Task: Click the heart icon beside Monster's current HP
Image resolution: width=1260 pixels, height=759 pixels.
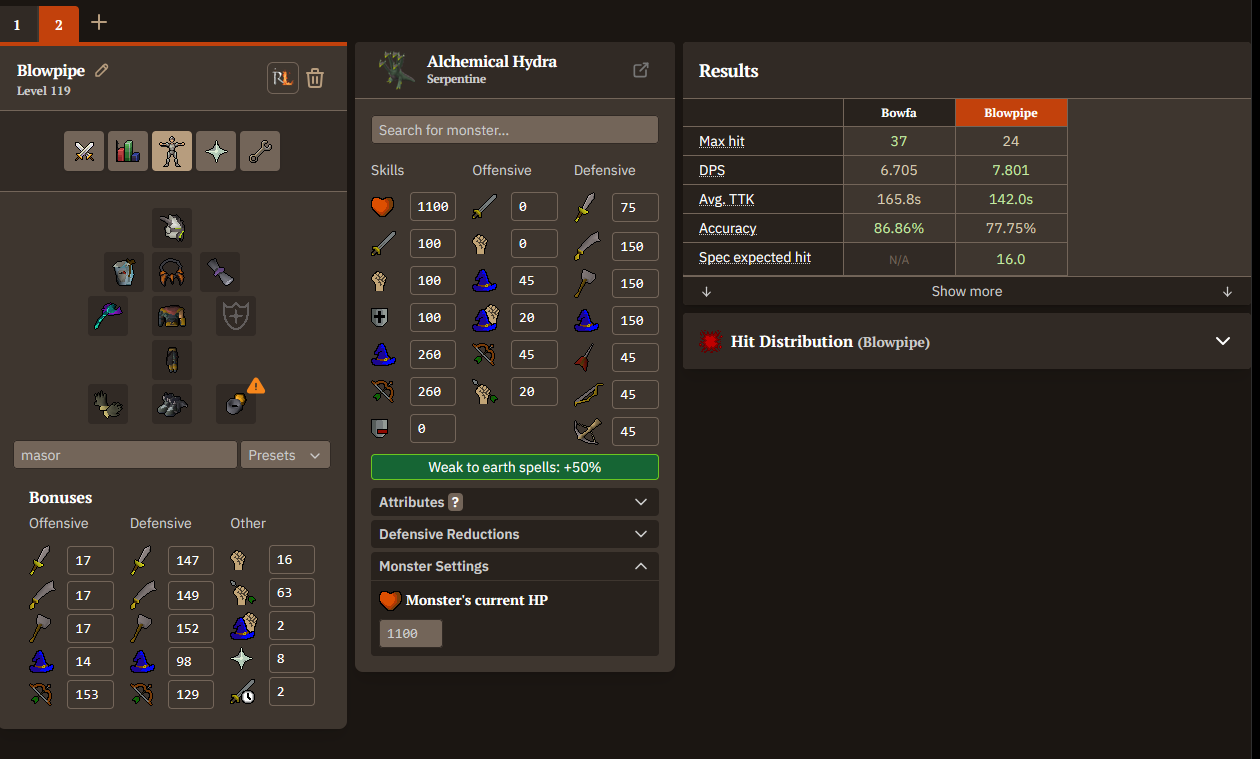Action: tap(390, 601)
